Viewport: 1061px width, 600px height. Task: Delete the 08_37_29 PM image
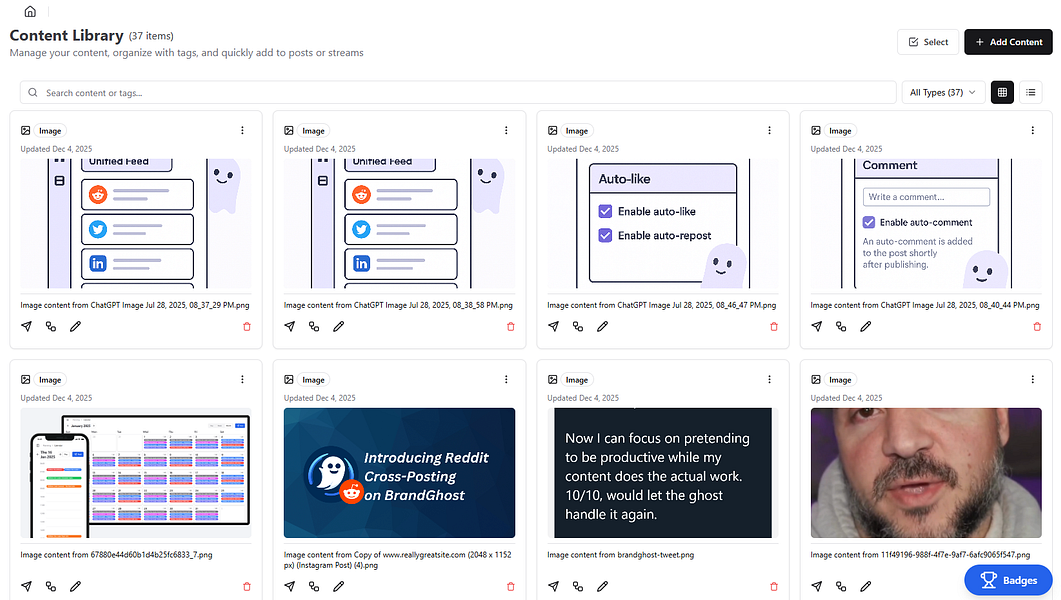click(x=247, y=327)
